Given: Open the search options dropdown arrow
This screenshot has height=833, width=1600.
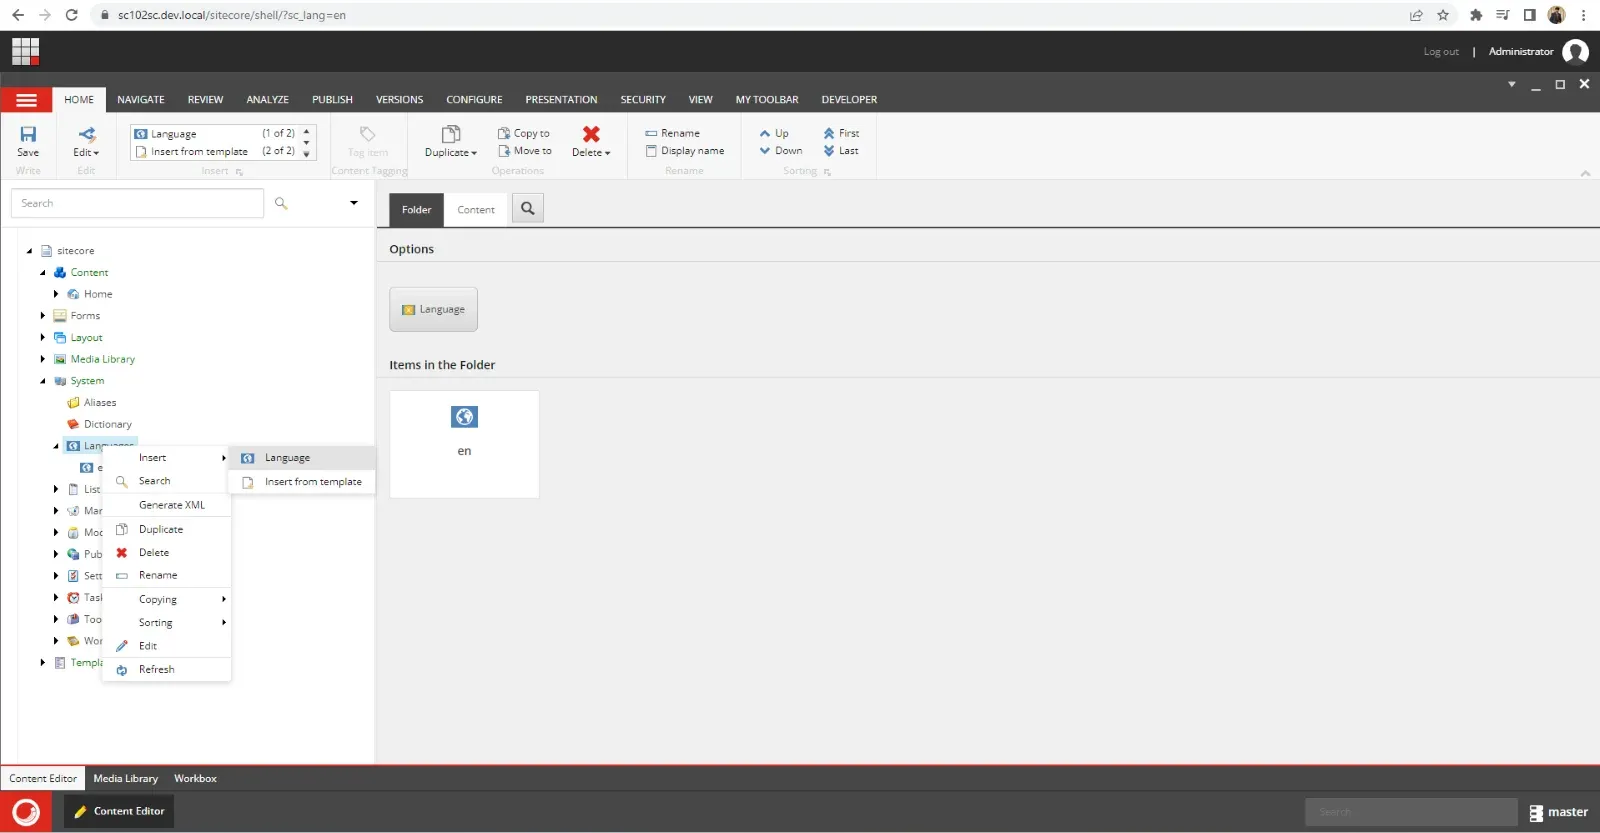Looking at the screenshot, I should [353, 203].
